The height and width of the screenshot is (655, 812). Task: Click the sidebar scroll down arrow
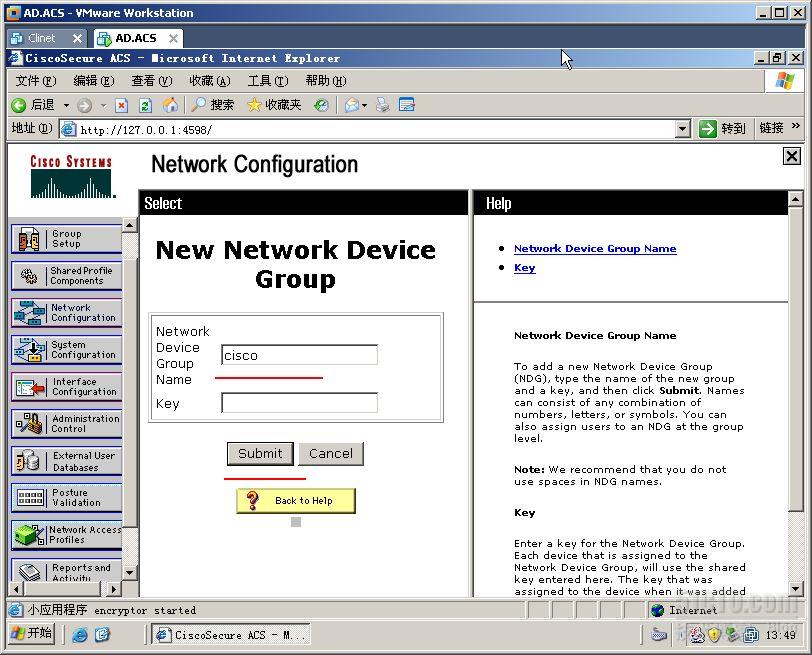(x=129, y=573)
